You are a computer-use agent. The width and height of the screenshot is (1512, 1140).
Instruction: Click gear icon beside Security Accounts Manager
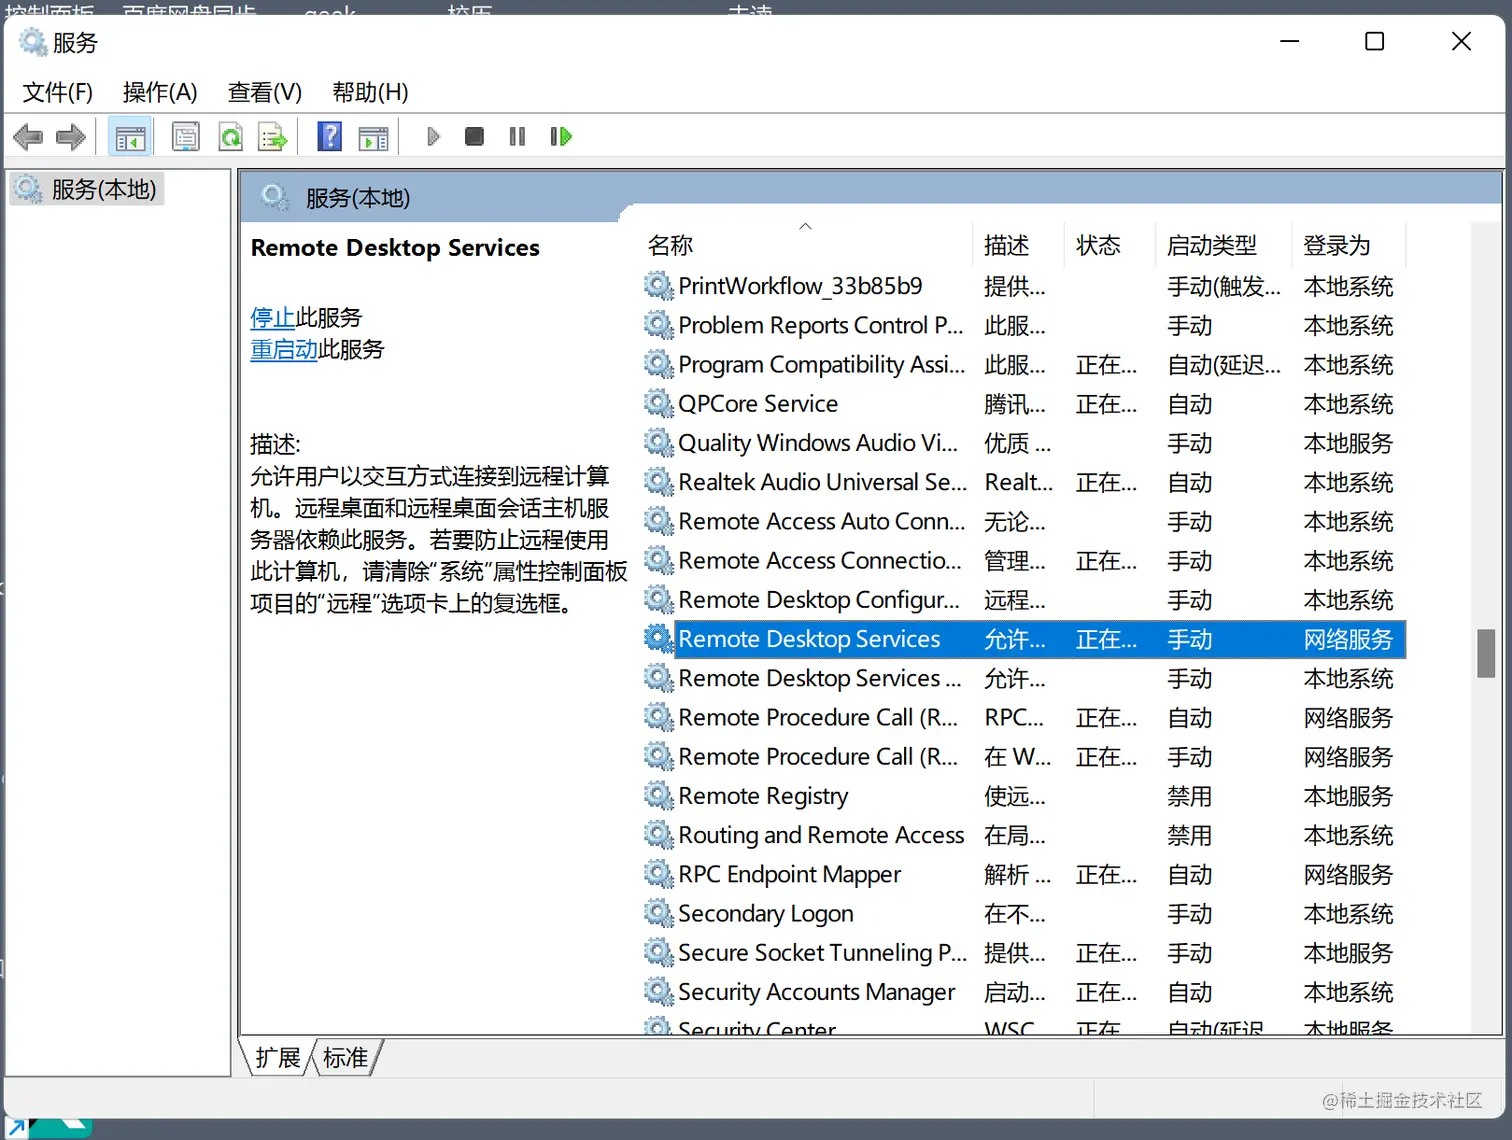(658, 991)
